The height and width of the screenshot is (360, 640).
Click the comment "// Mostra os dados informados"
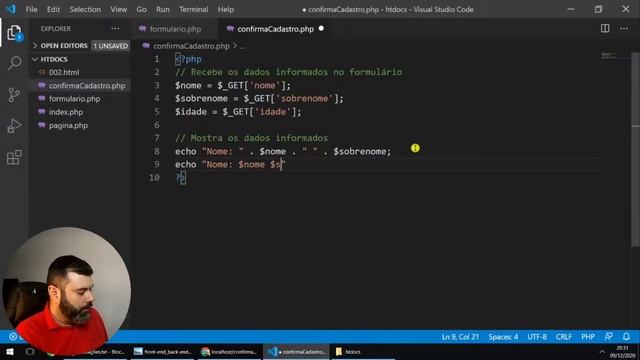coord(251,138)
